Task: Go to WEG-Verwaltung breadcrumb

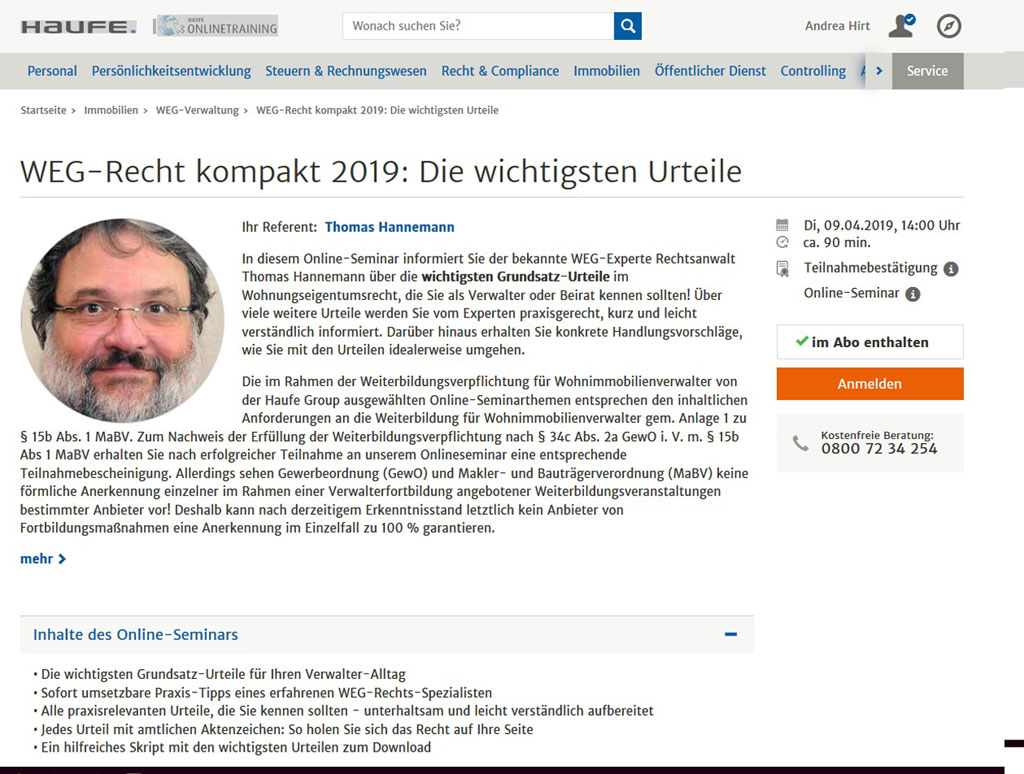Action: (197, 110)
